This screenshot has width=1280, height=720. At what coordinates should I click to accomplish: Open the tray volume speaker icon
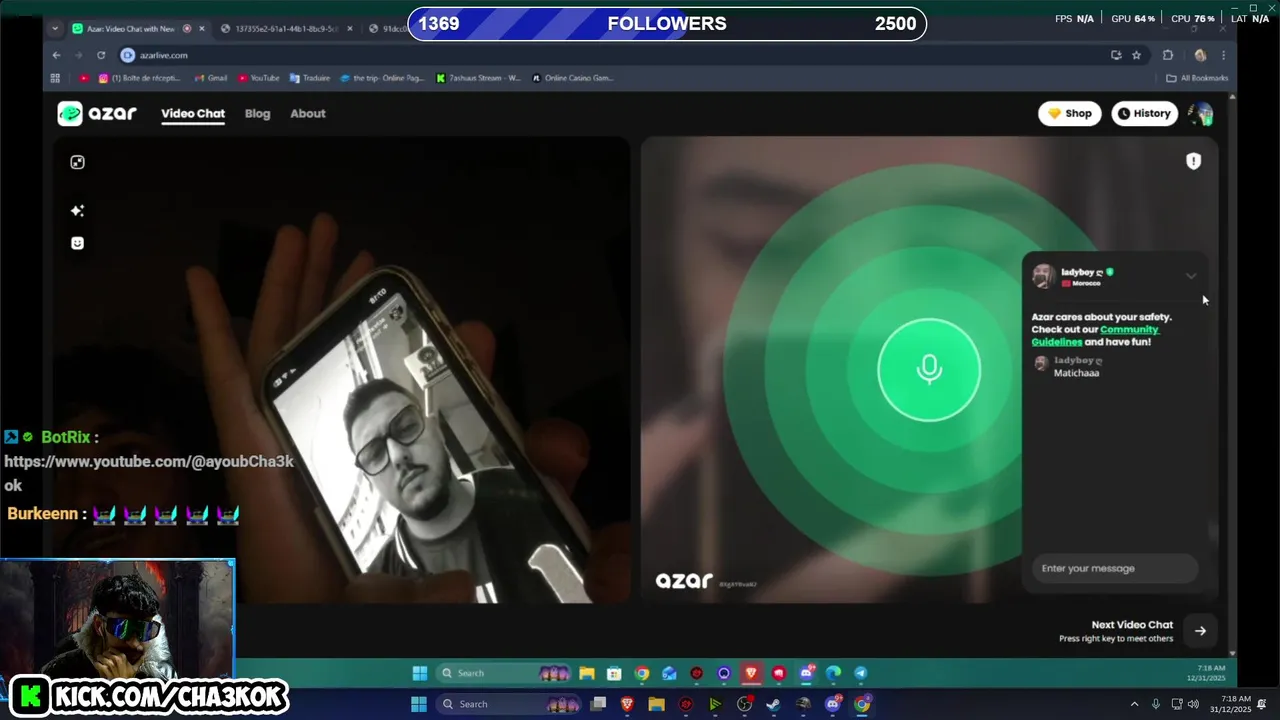click(x=1195, y=704)
